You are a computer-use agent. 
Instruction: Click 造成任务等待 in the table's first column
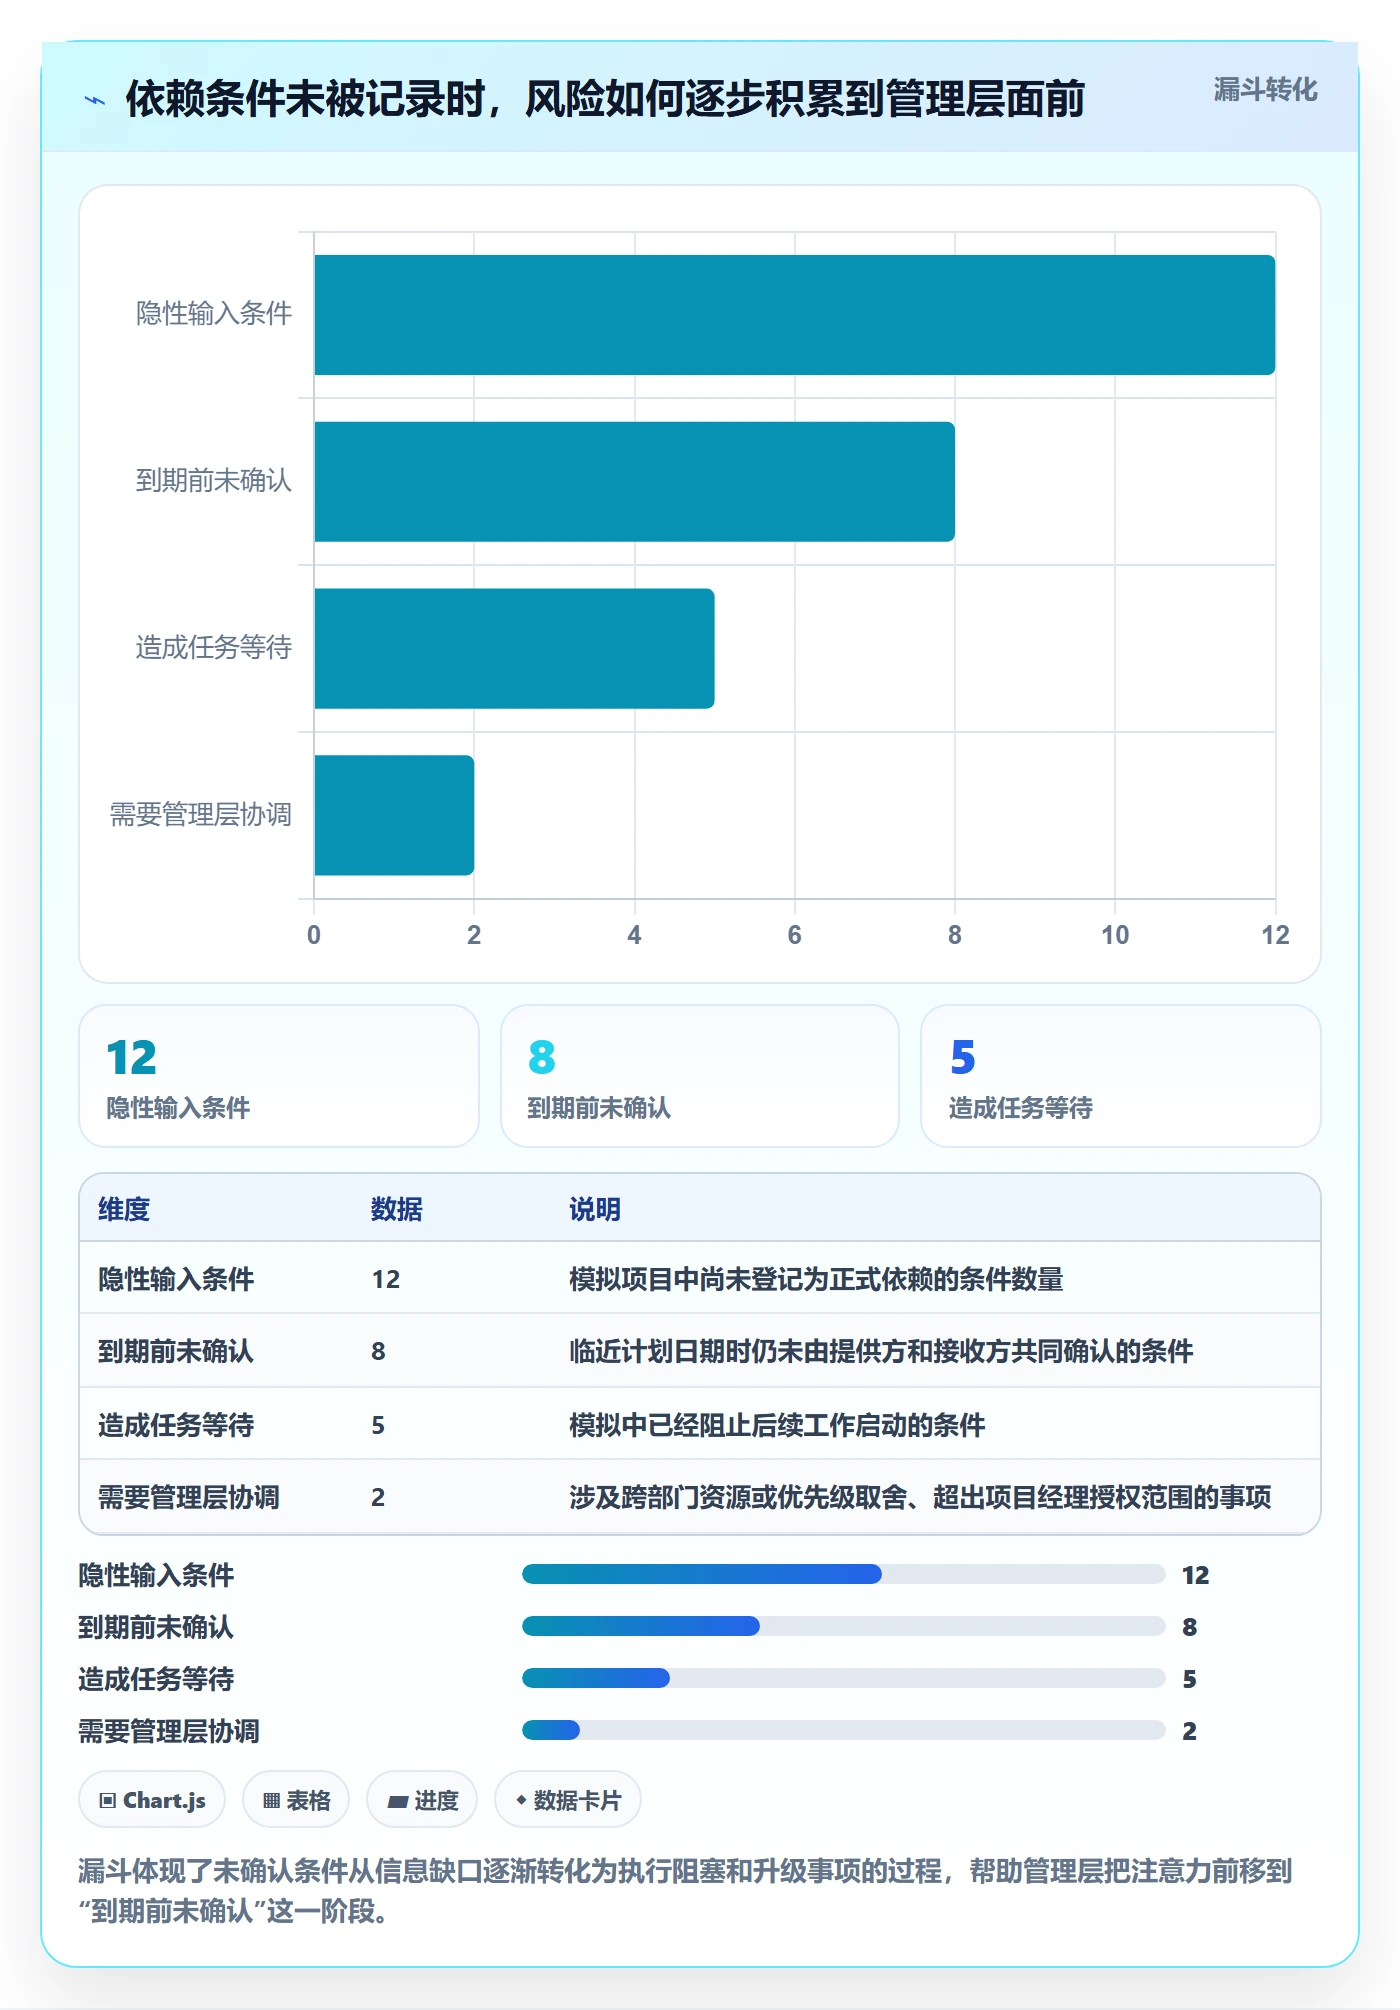click(176, 1425)
